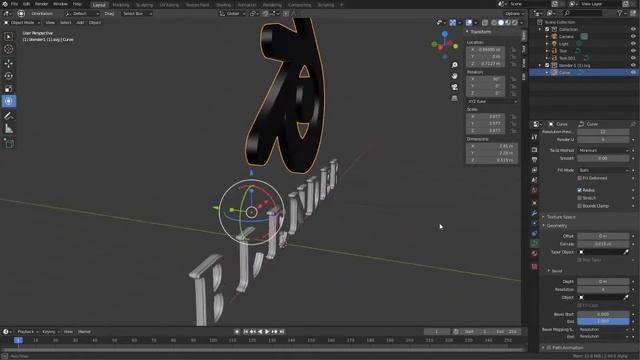640x360 pixels.
Task: Click the Extrude value field
Action: pos(603,244)
